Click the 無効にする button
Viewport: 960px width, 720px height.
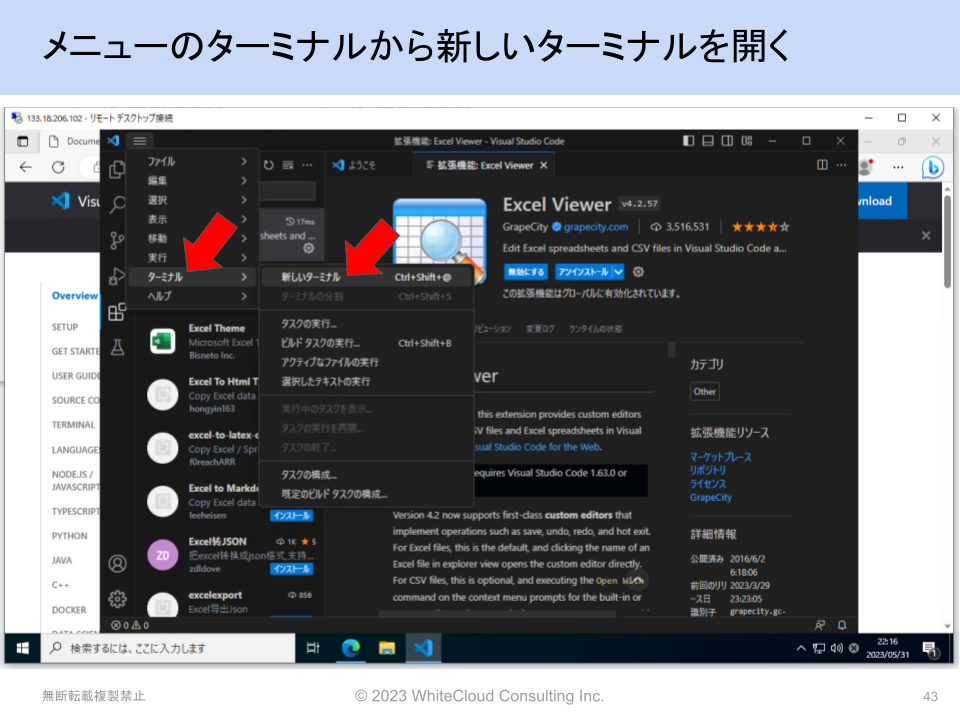(x=526, y=272)
